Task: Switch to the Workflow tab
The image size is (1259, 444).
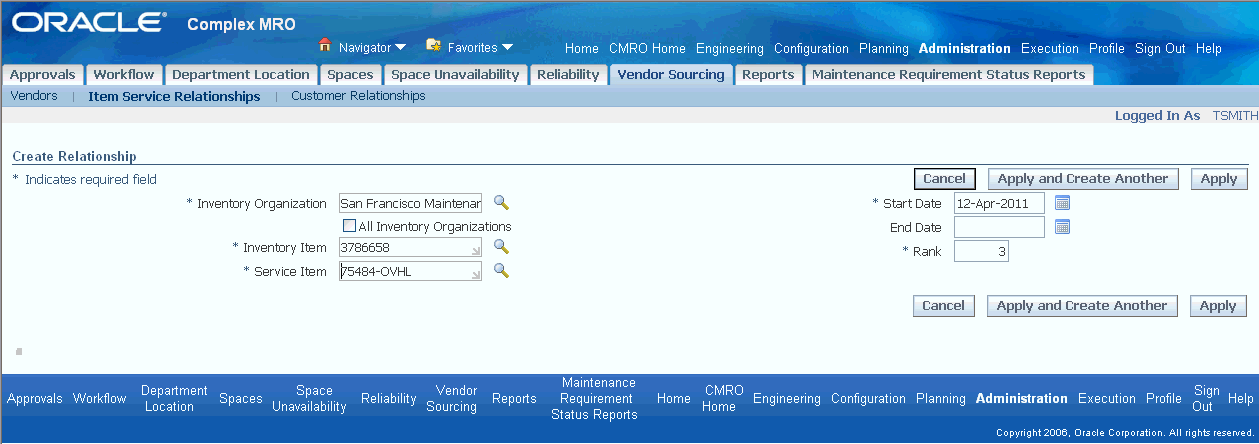Action: (x=124, y=75)
